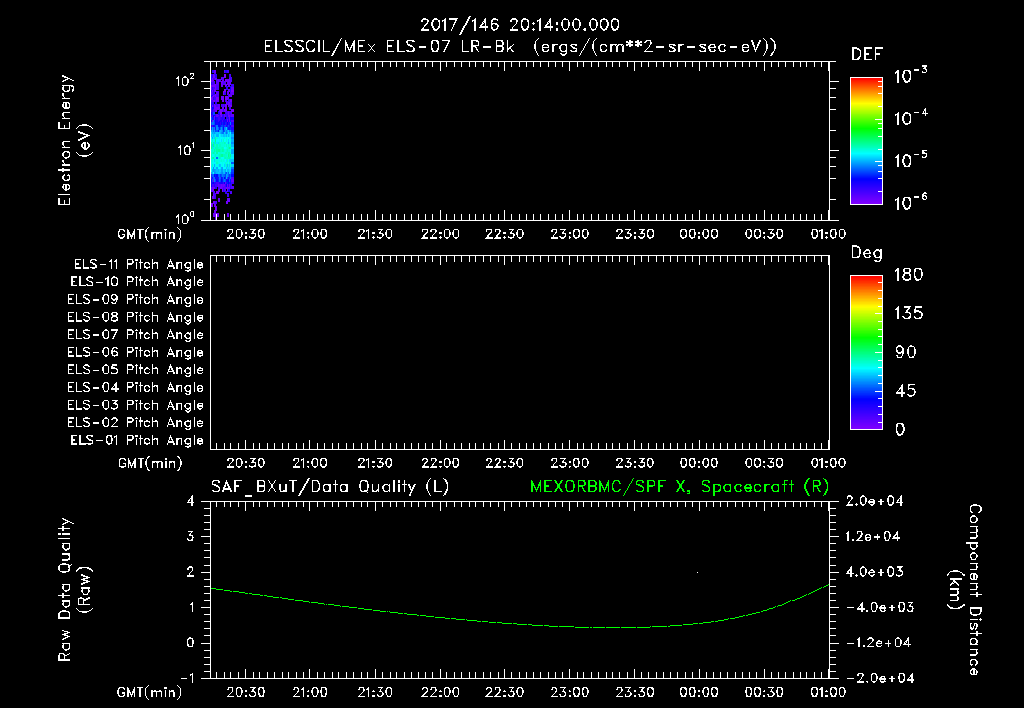Viewport: 1024px width, 708px height.
Task: Click GMT(min) label of the pitch angle panel
Action: (x=150, y=464)
